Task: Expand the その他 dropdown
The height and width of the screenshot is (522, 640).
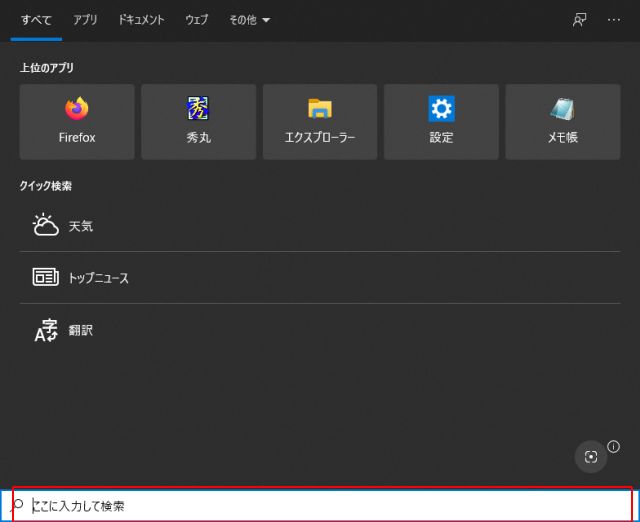Action: [x=250, y=20]
